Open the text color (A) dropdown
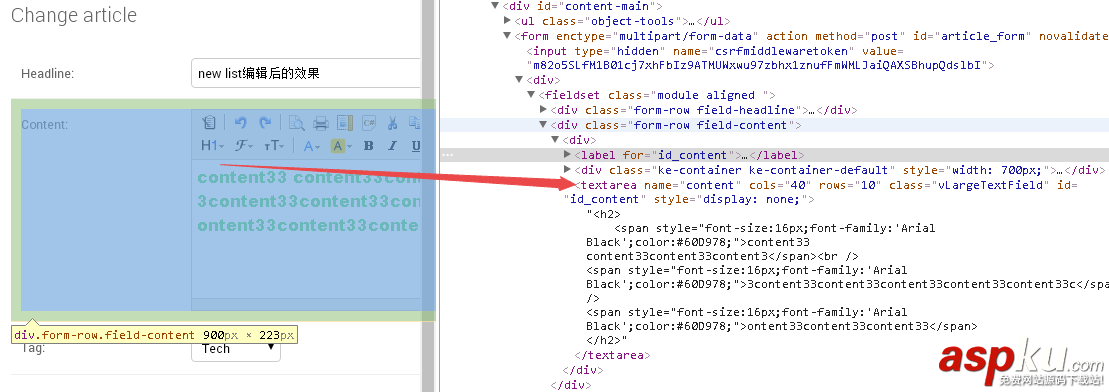 (x=312, y=146)
